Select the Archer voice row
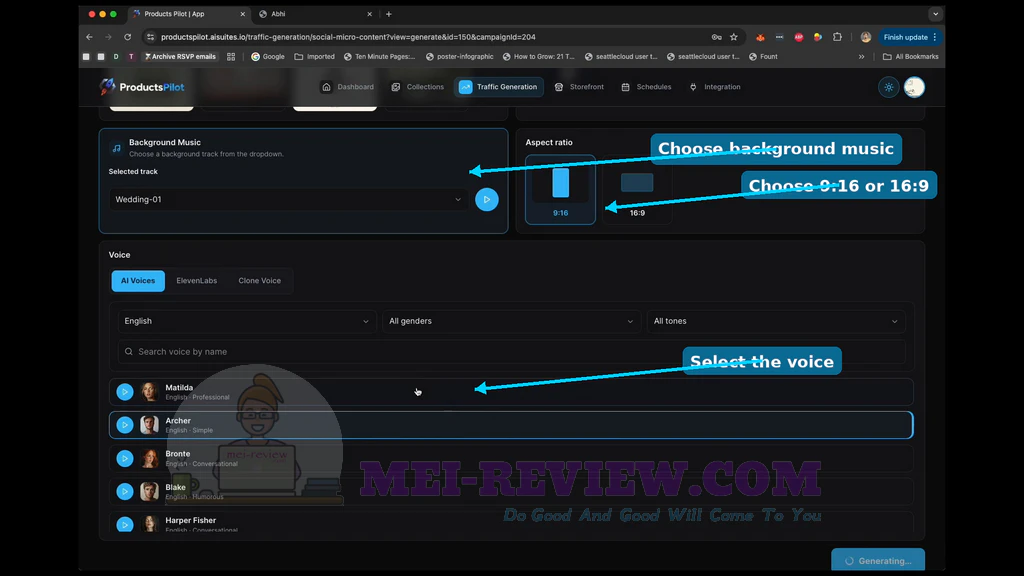This screenshot has width=1024, height=576. (511, 425)
